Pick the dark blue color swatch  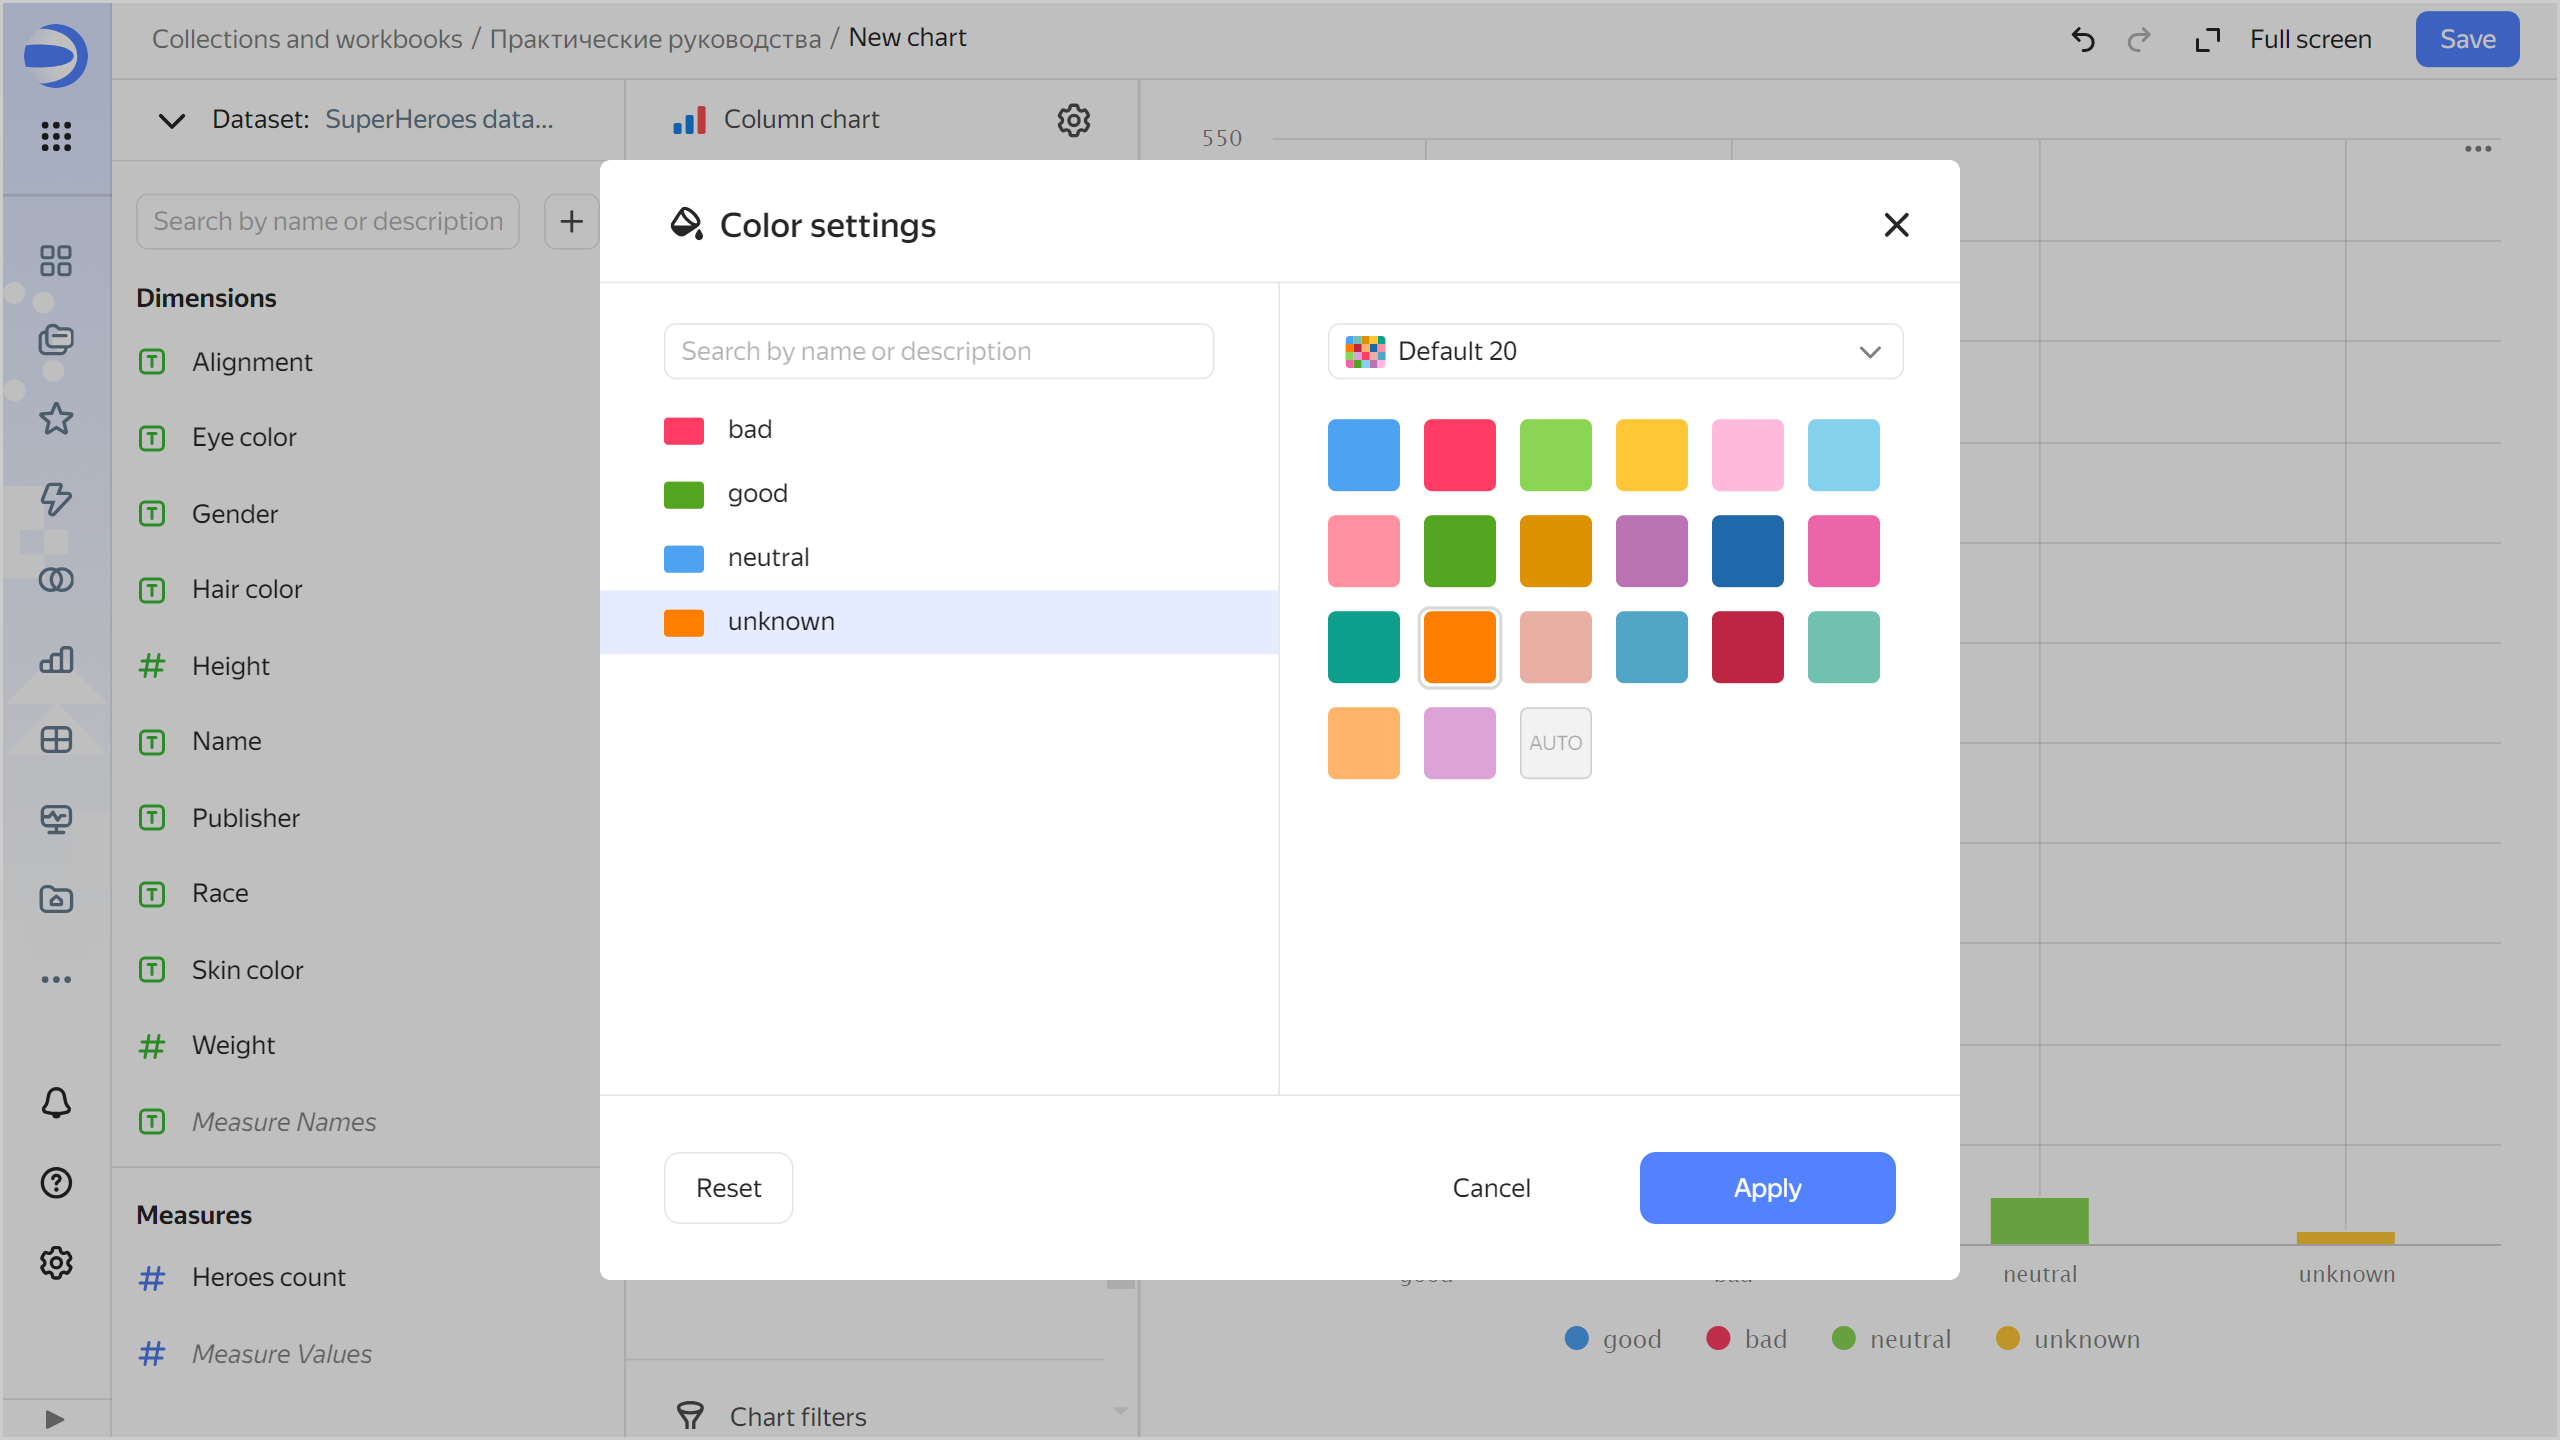point(1747,551)
